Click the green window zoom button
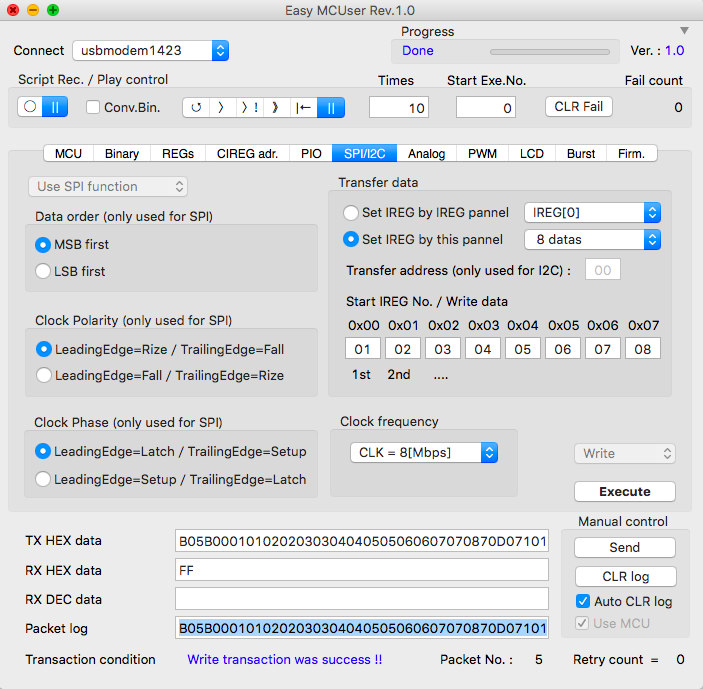 [x=53, y=10]
